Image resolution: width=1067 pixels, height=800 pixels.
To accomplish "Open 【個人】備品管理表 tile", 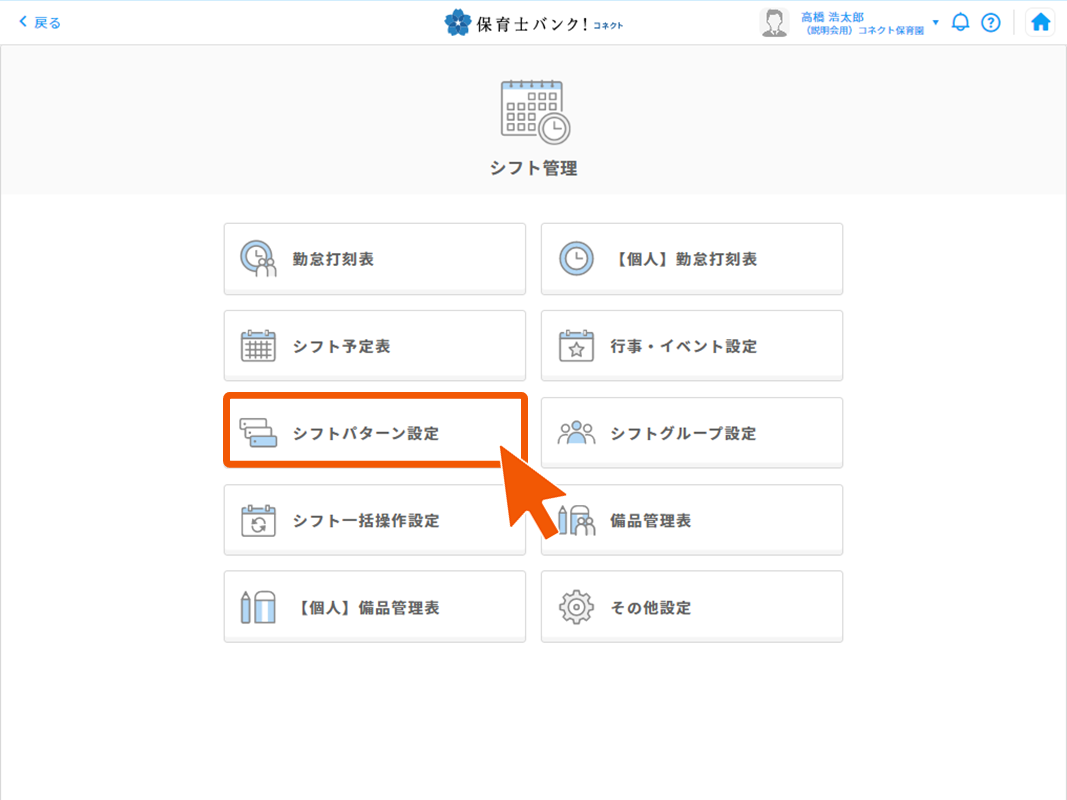I will coord(374,608).
